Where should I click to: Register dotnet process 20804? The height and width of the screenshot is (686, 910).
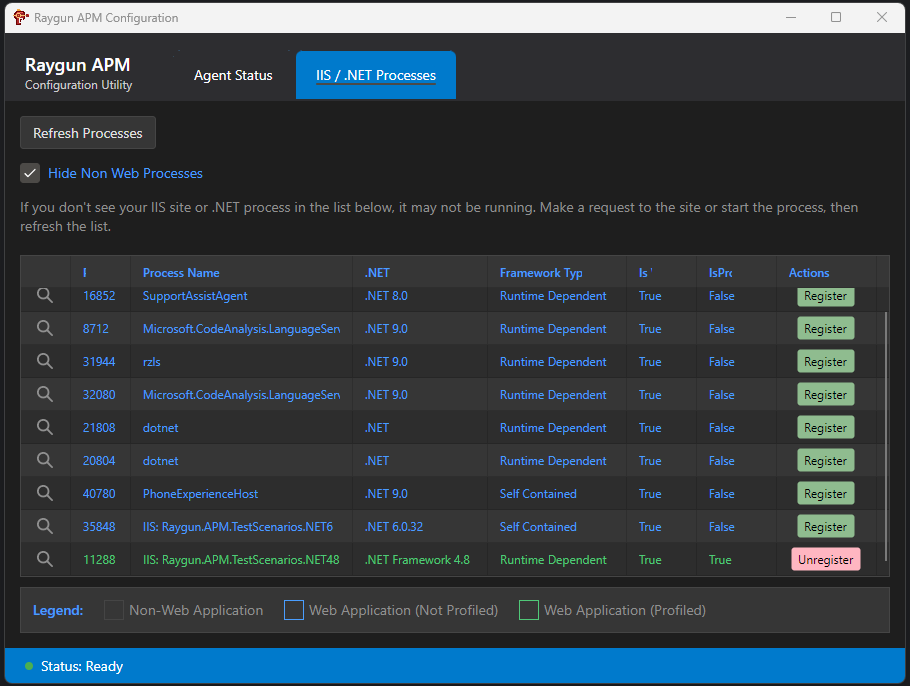pos(825,461)
